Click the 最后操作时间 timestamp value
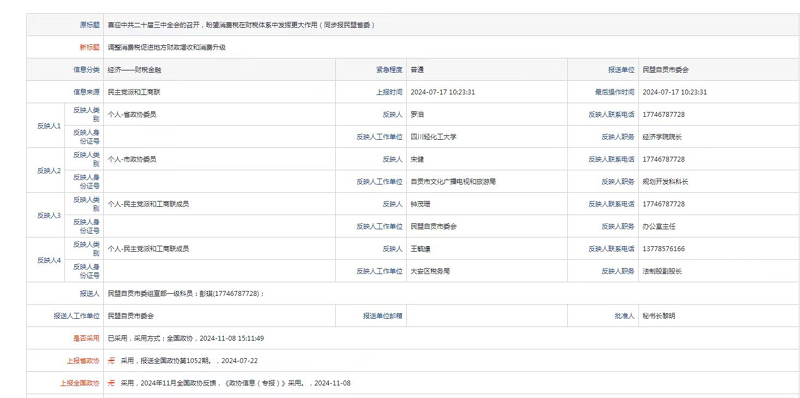800x398 pixels. (x=674, y=92)
